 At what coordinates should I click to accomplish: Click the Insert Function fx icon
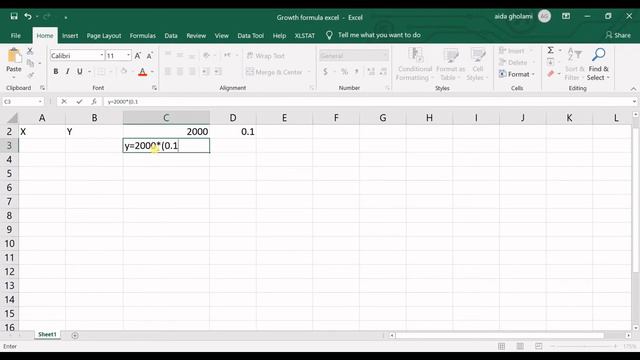click(94, 102)
